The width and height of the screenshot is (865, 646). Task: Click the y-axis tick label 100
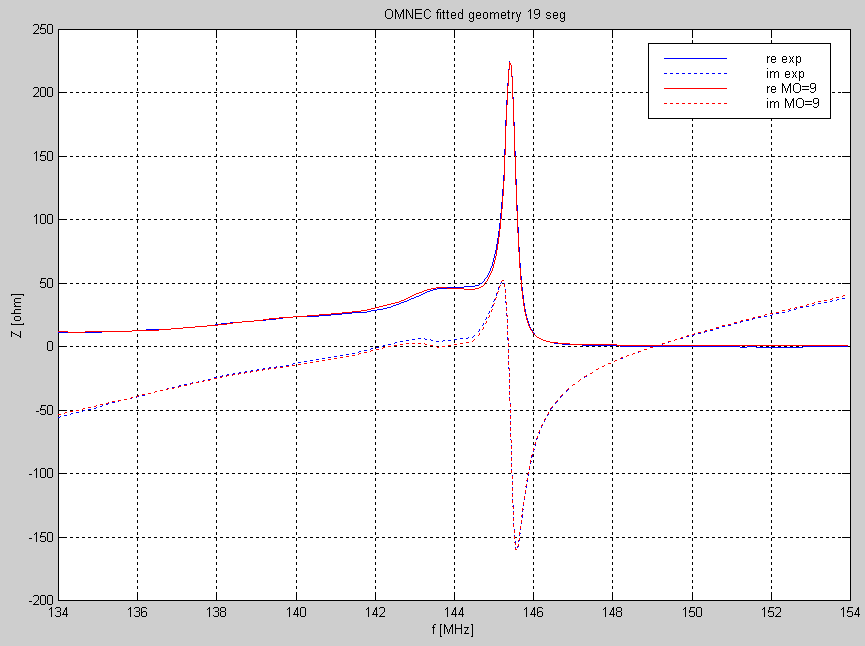(43, 220)
